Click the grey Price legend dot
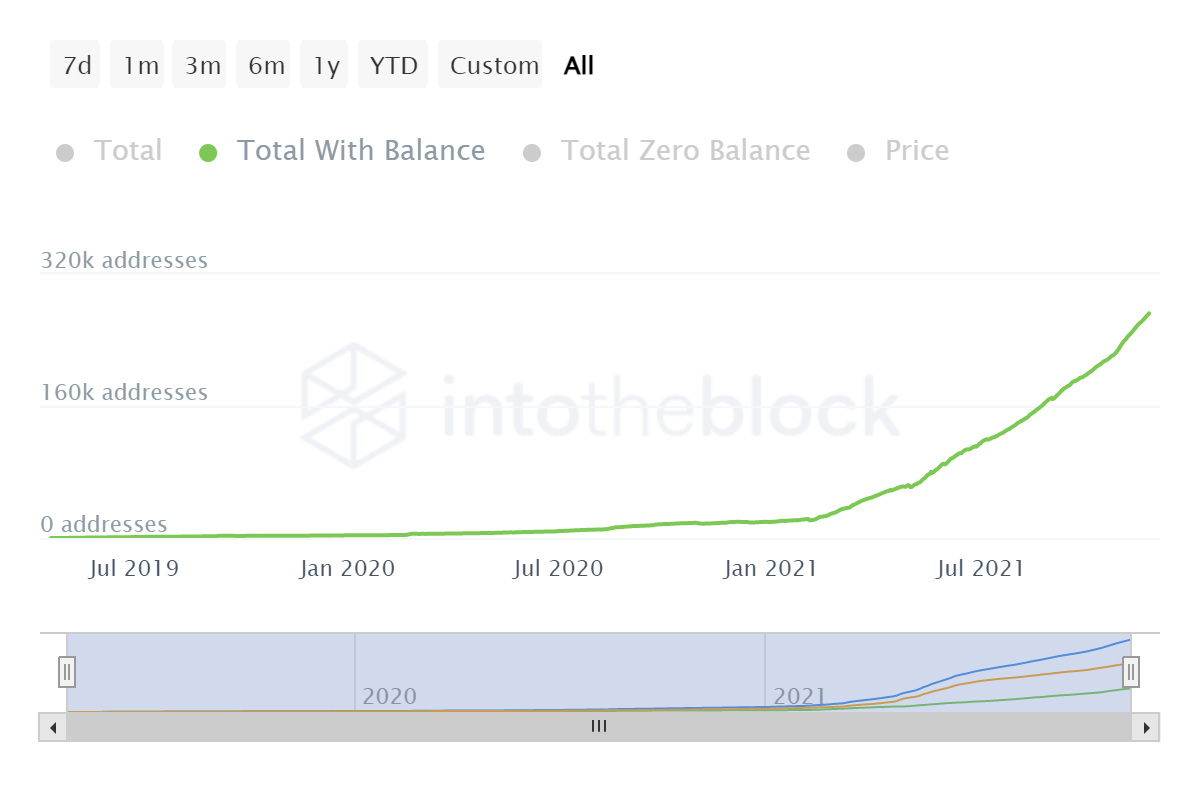Image resolution: width=1200 pixels, height=800 pixels. [x=856, y=153]
